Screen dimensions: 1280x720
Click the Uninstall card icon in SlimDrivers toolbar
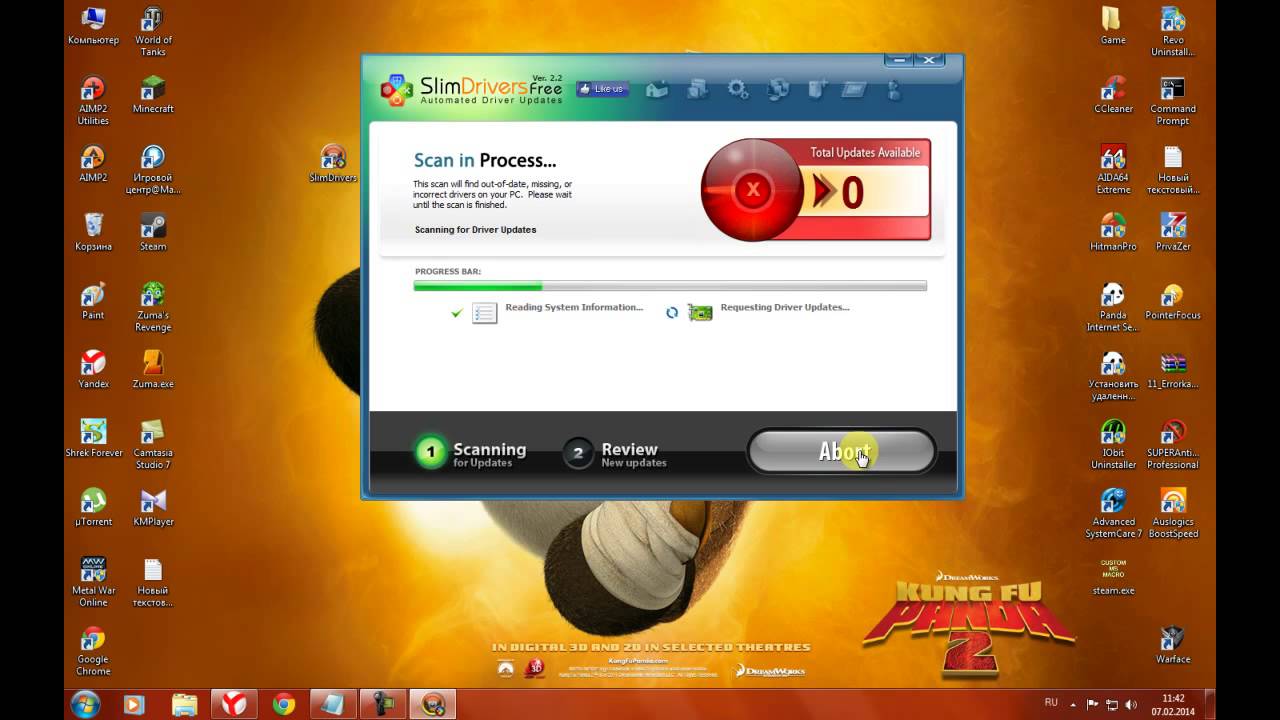pos(853,90)
